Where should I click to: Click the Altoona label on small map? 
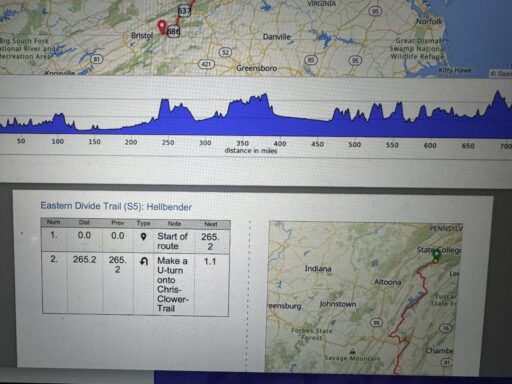(387, 282)
